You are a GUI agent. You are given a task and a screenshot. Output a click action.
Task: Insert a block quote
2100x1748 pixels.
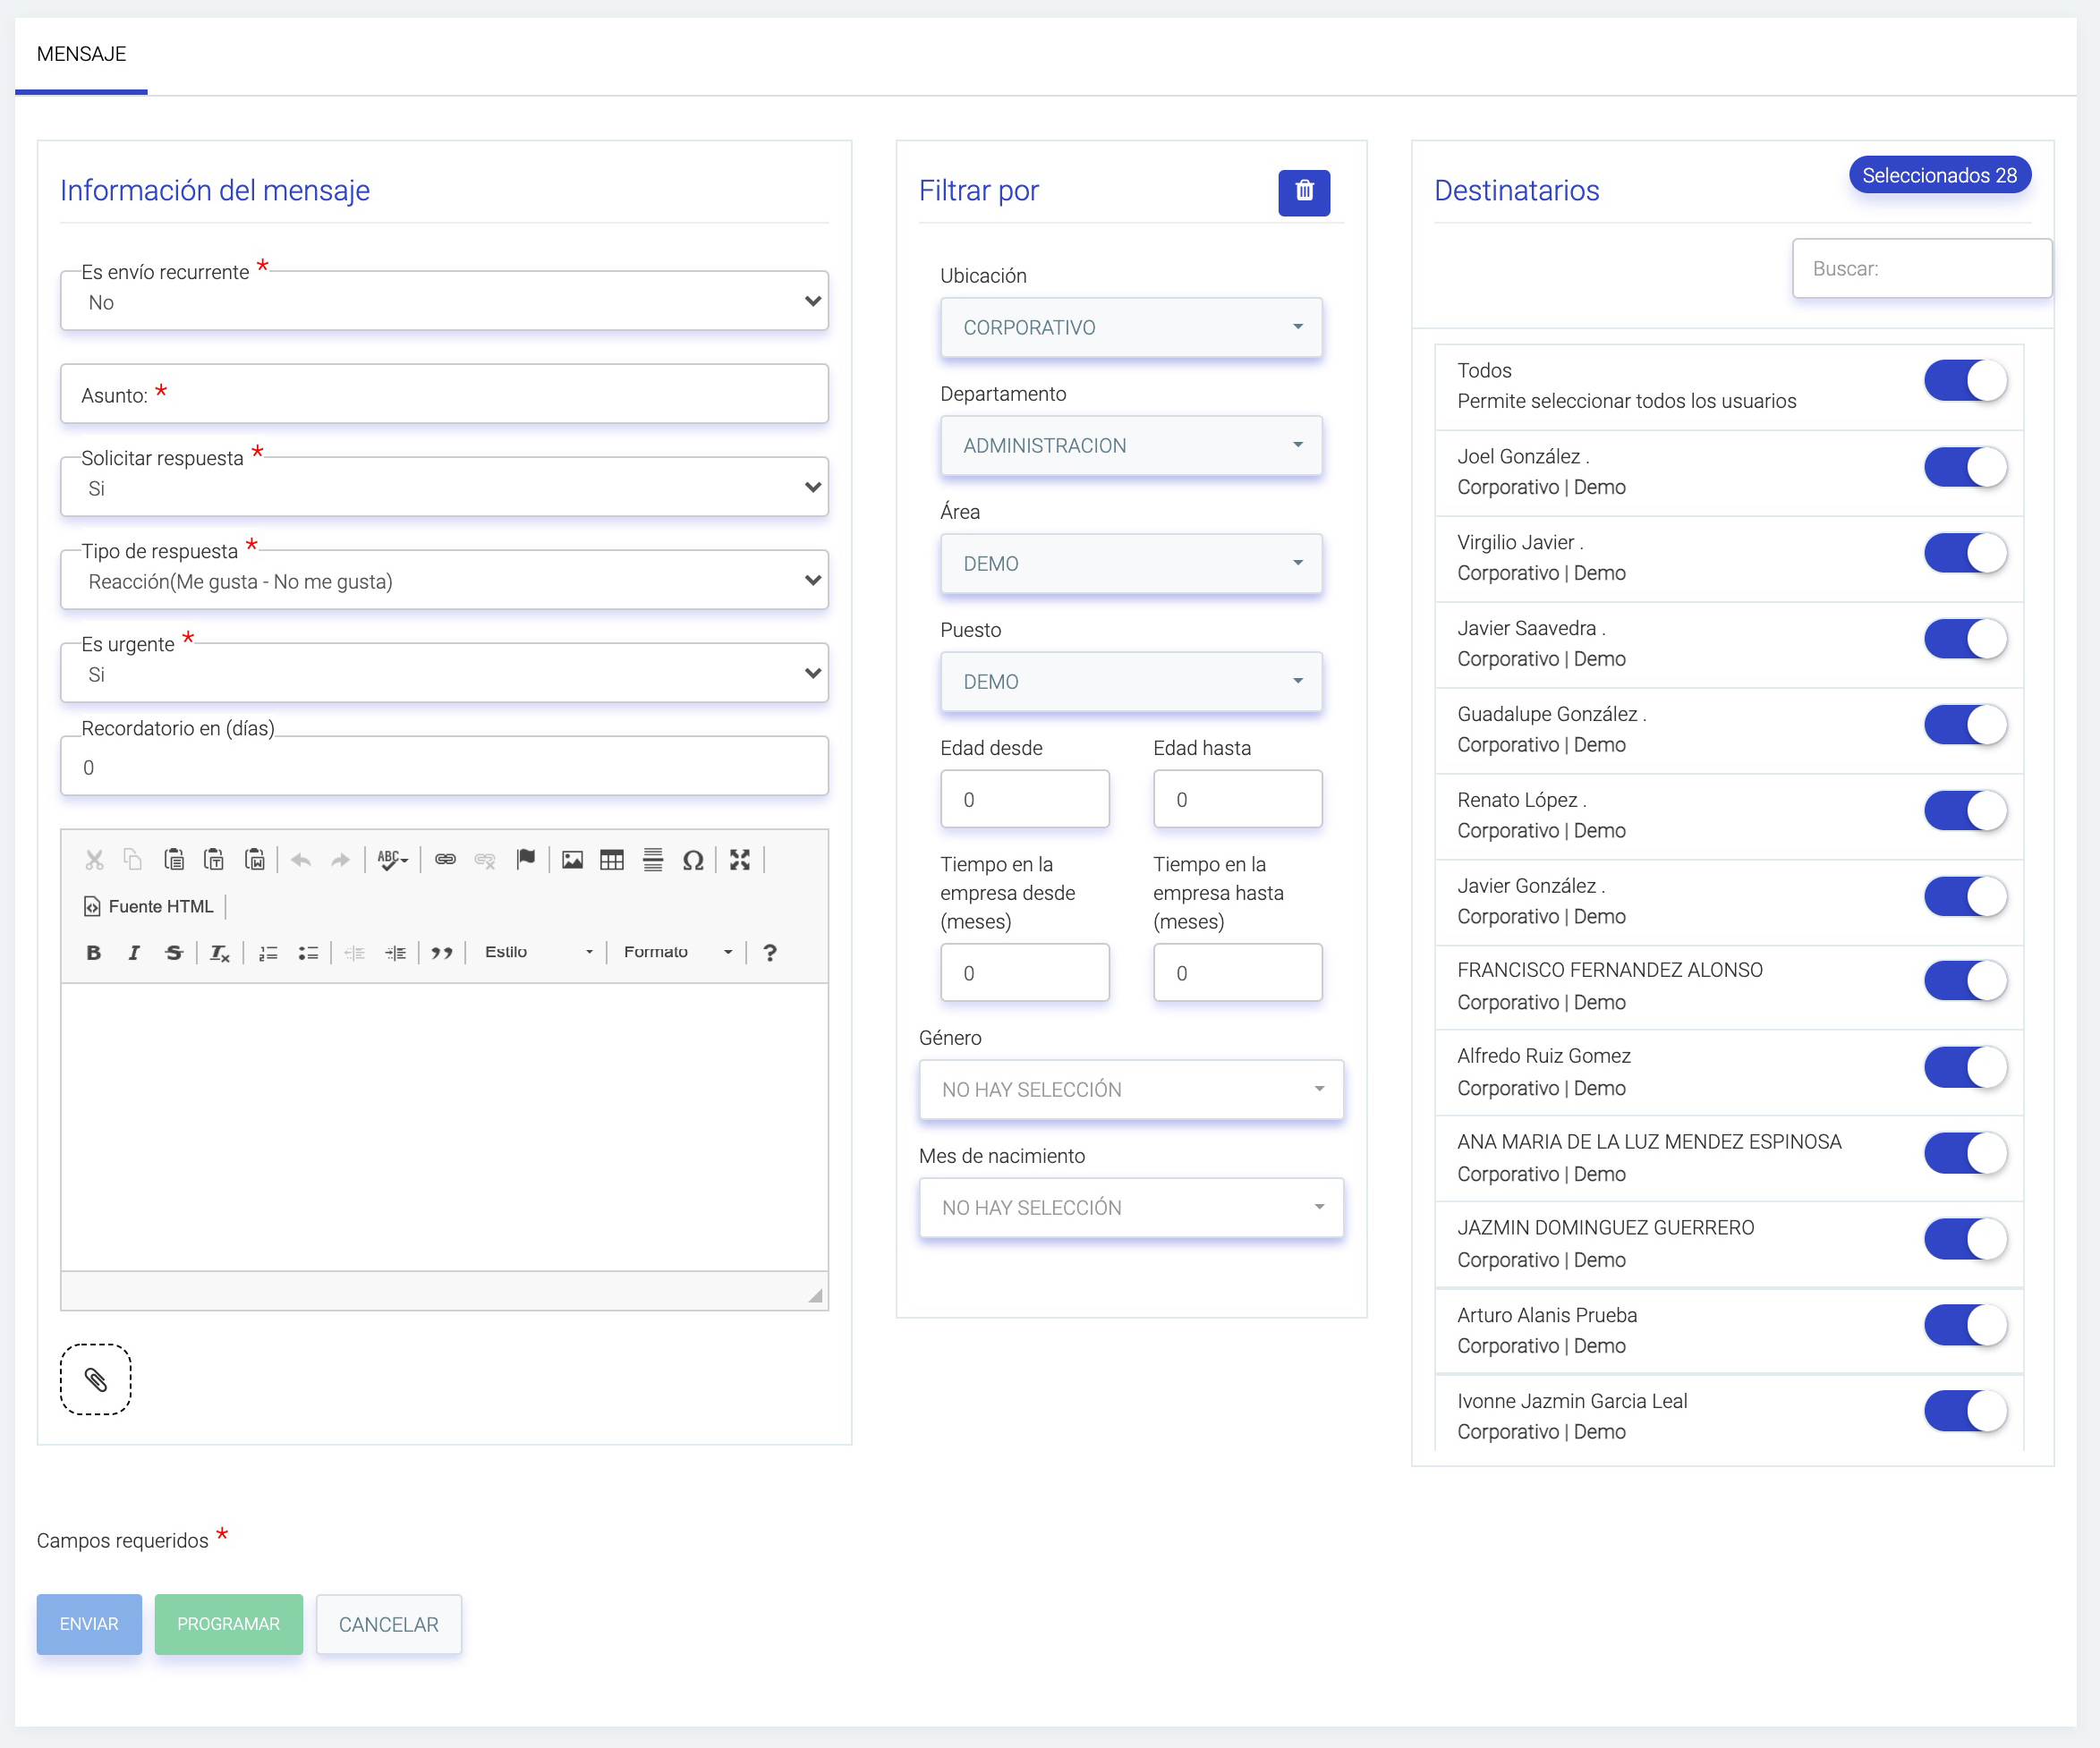[442, 953]
